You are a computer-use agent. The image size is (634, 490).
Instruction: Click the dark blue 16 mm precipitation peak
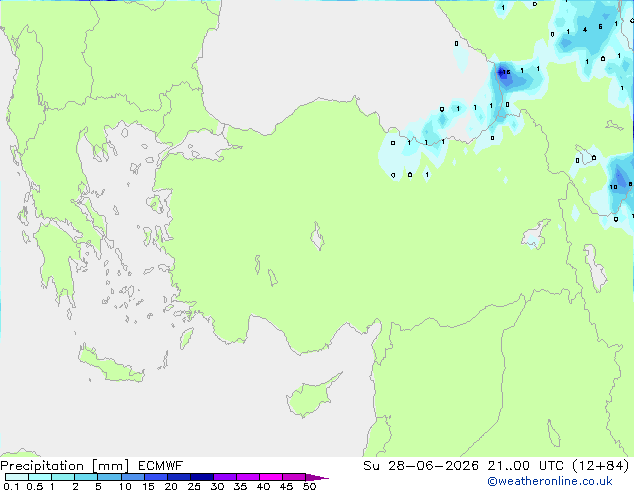tap(503, 72)
